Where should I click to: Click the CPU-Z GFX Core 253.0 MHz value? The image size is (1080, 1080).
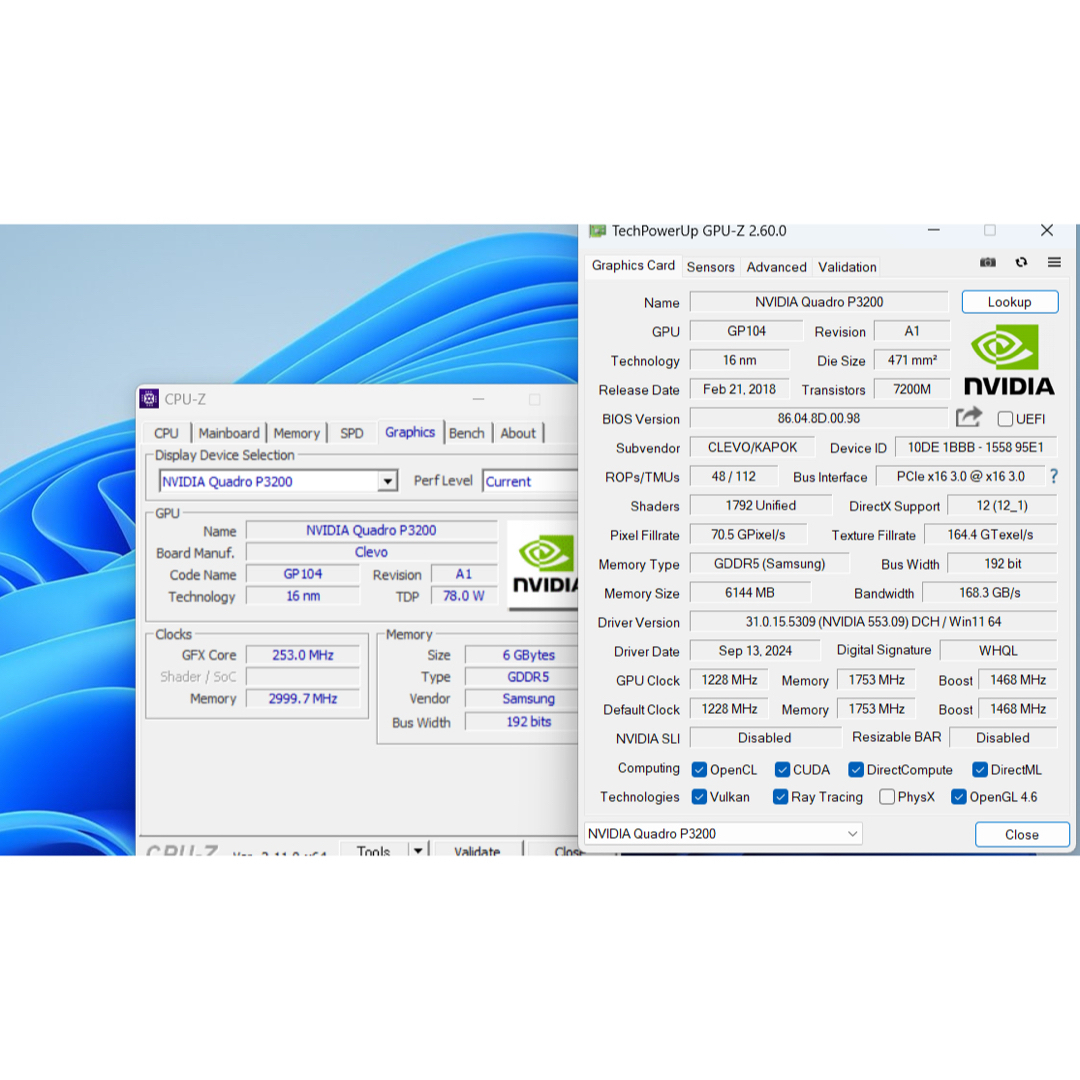point(302,654)
